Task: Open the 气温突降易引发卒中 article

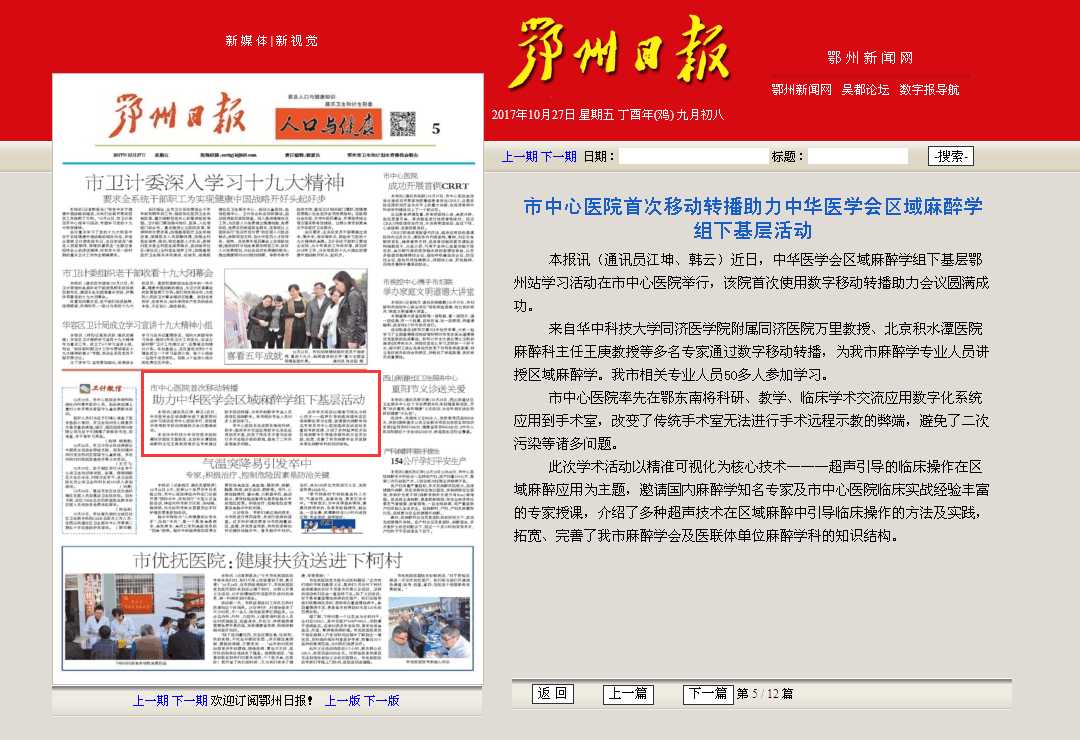Action: [x=256, y=463]
